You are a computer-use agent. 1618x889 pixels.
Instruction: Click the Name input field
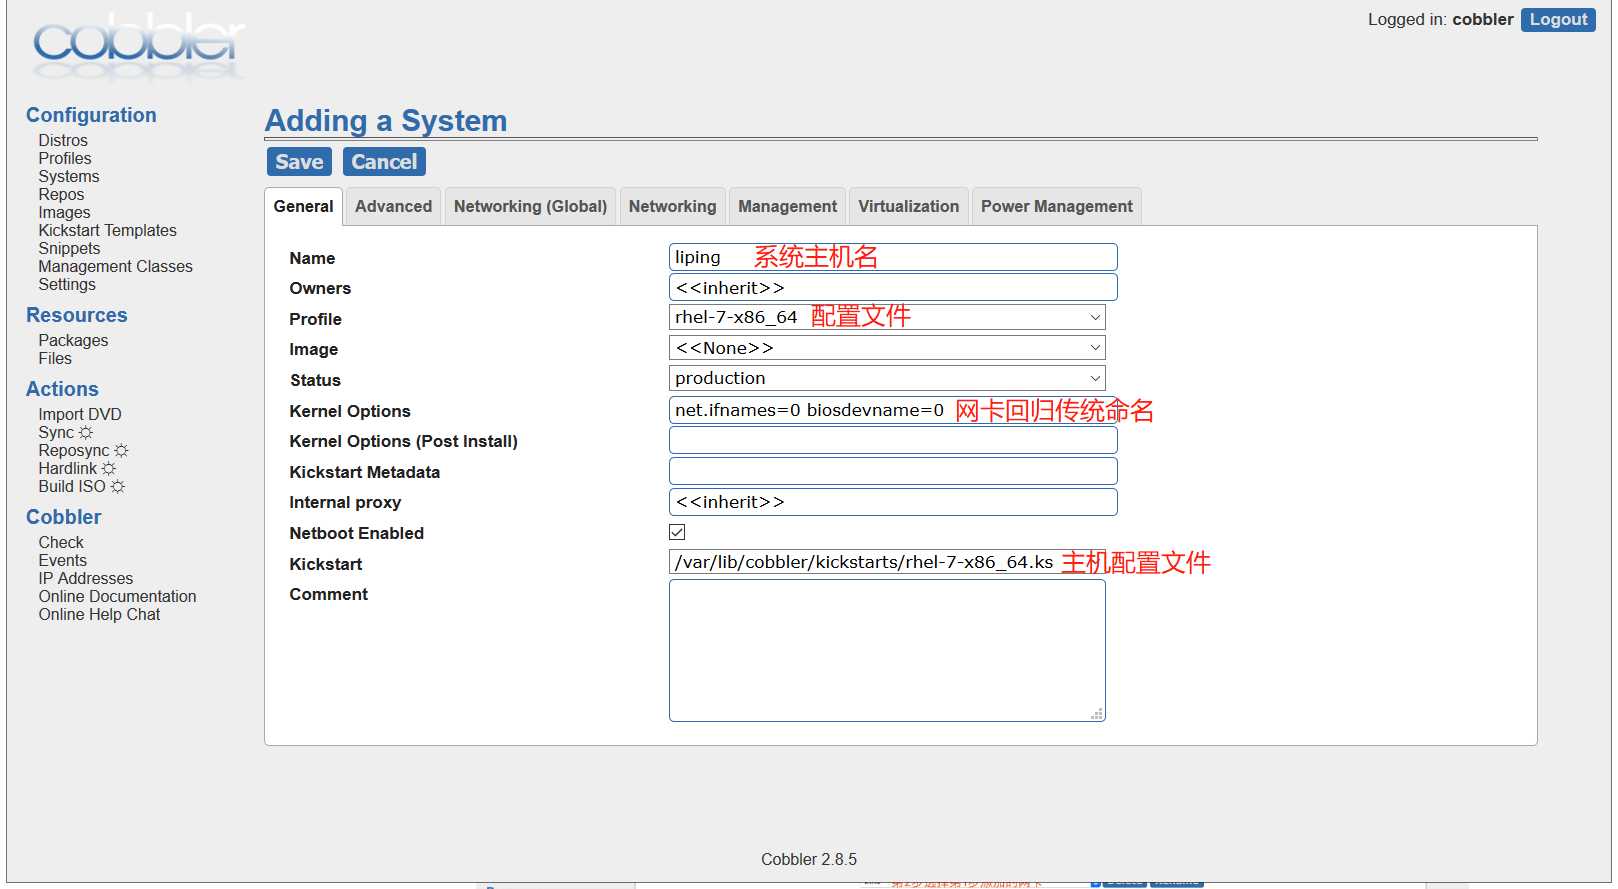[x=893, y=257]
